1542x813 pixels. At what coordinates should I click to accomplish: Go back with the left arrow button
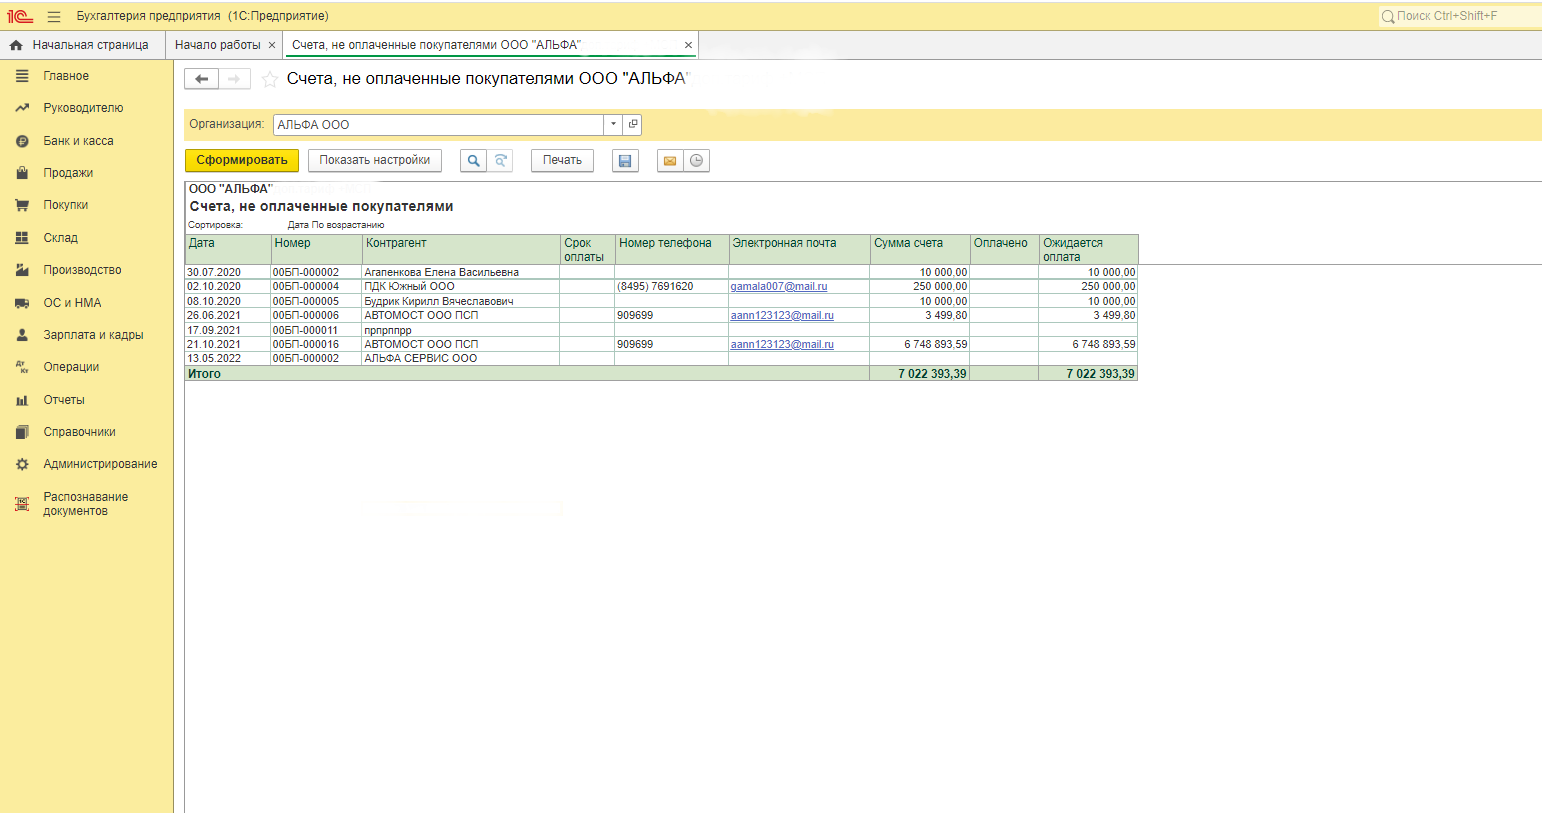point(202,79)
